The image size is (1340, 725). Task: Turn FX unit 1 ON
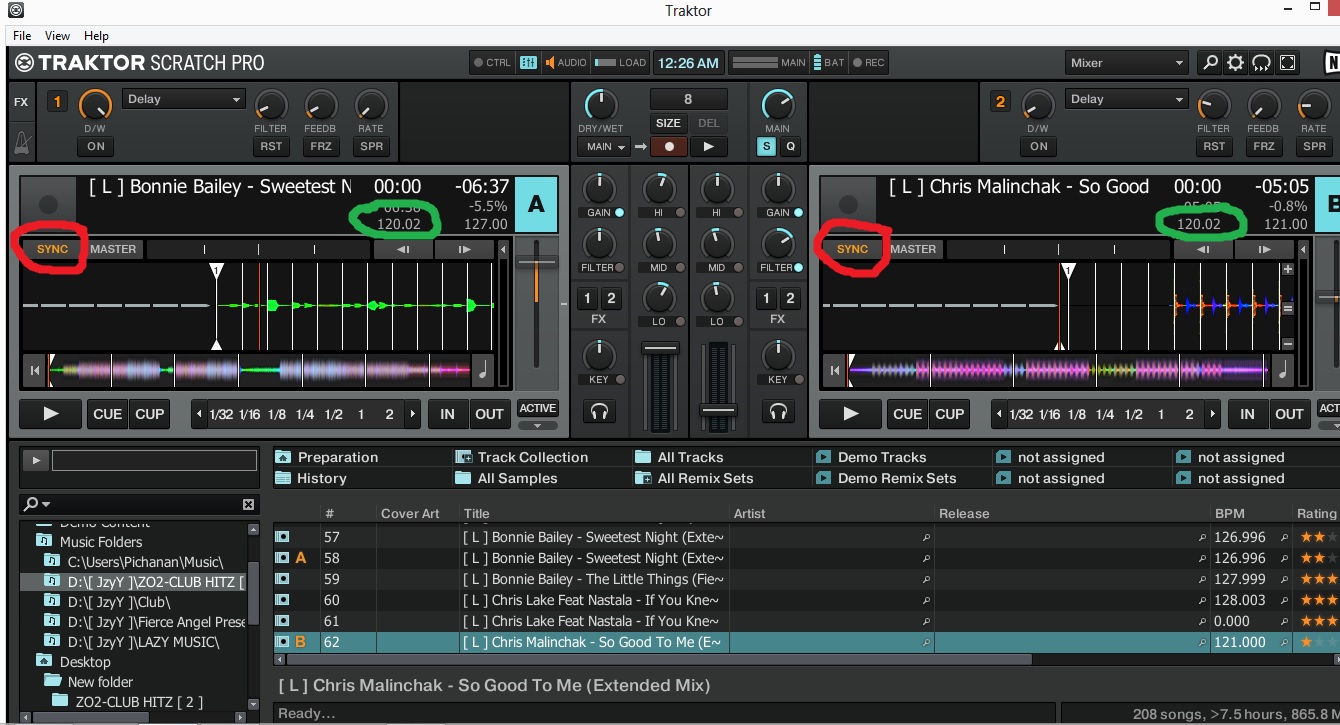pos(96,146)
